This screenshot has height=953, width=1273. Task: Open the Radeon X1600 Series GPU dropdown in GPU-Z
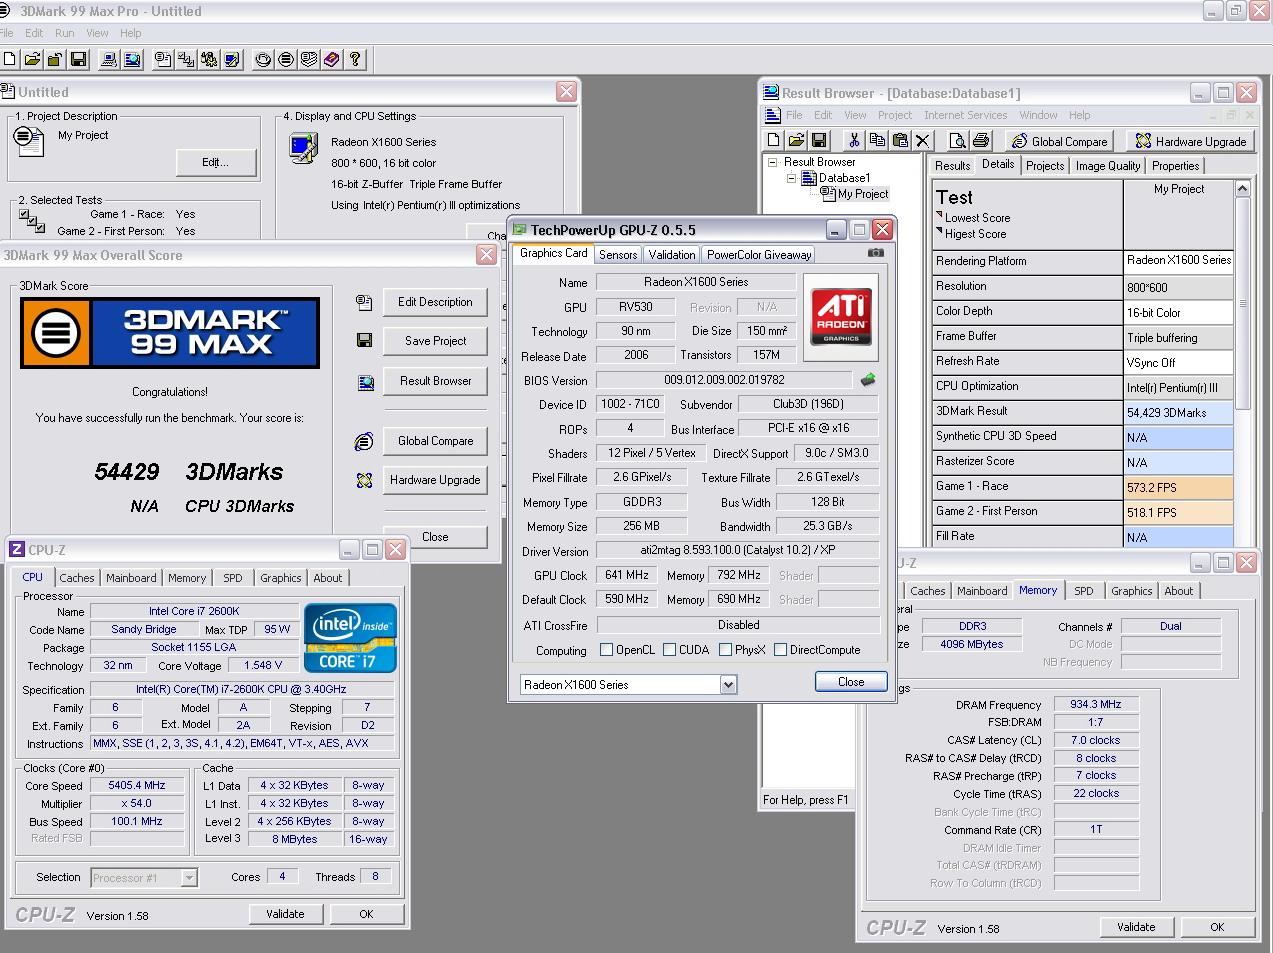[x=728, y=685]
